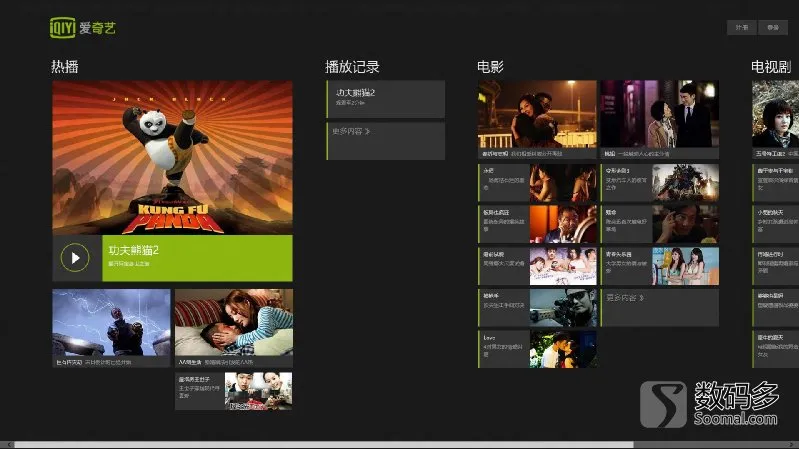Open the movie tile with orange-background man

coord(537,224)
